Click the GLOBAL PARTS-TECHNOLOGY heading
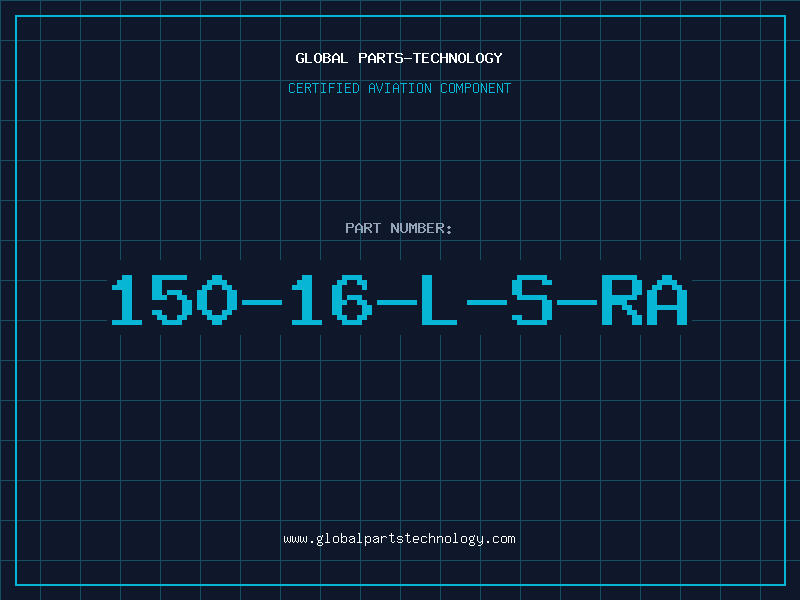This screenshot has height=600, width=800. point(399,58)
